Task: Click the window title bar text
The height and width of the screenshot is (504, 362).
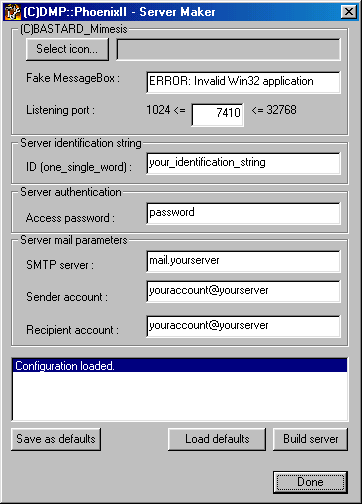Action: [119, 12]
